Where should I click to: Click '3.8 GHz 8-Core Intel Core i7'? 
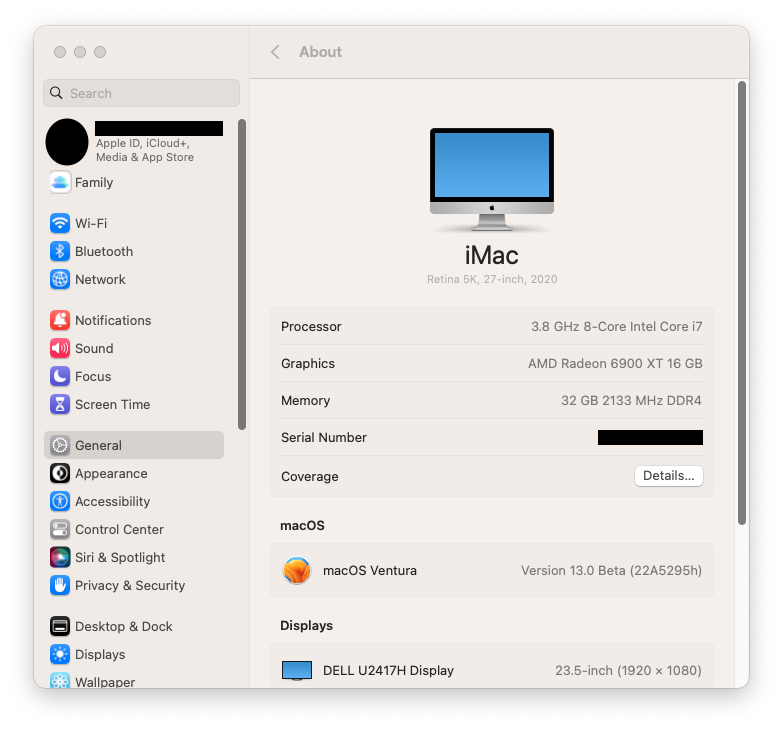coord(616,327)
